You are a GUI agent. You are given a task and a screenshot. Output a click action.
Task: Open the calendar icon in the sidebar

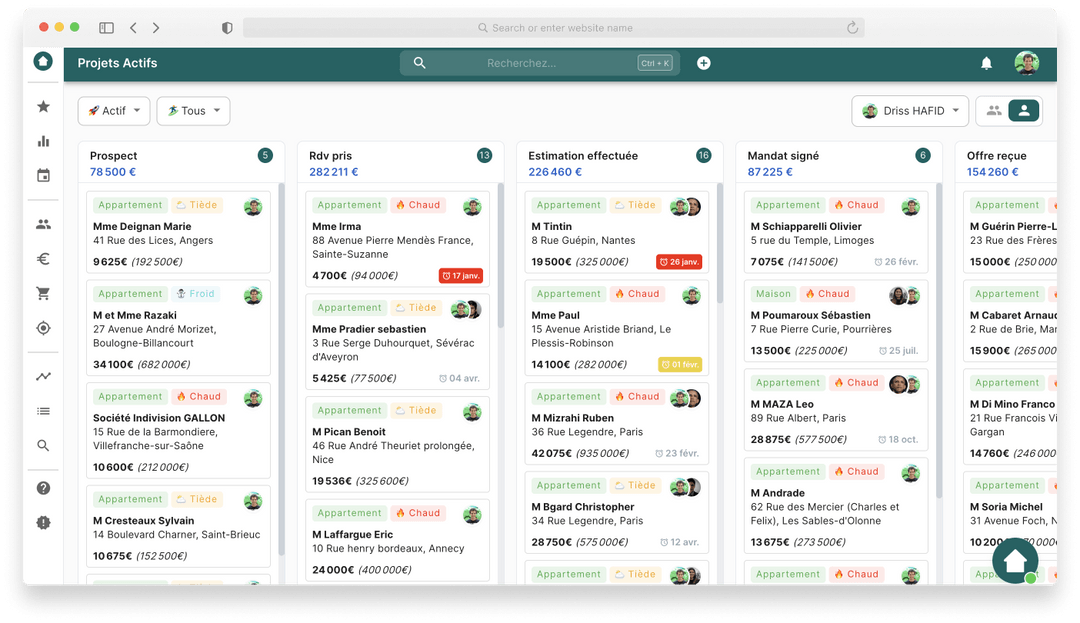tap(43, 175)
